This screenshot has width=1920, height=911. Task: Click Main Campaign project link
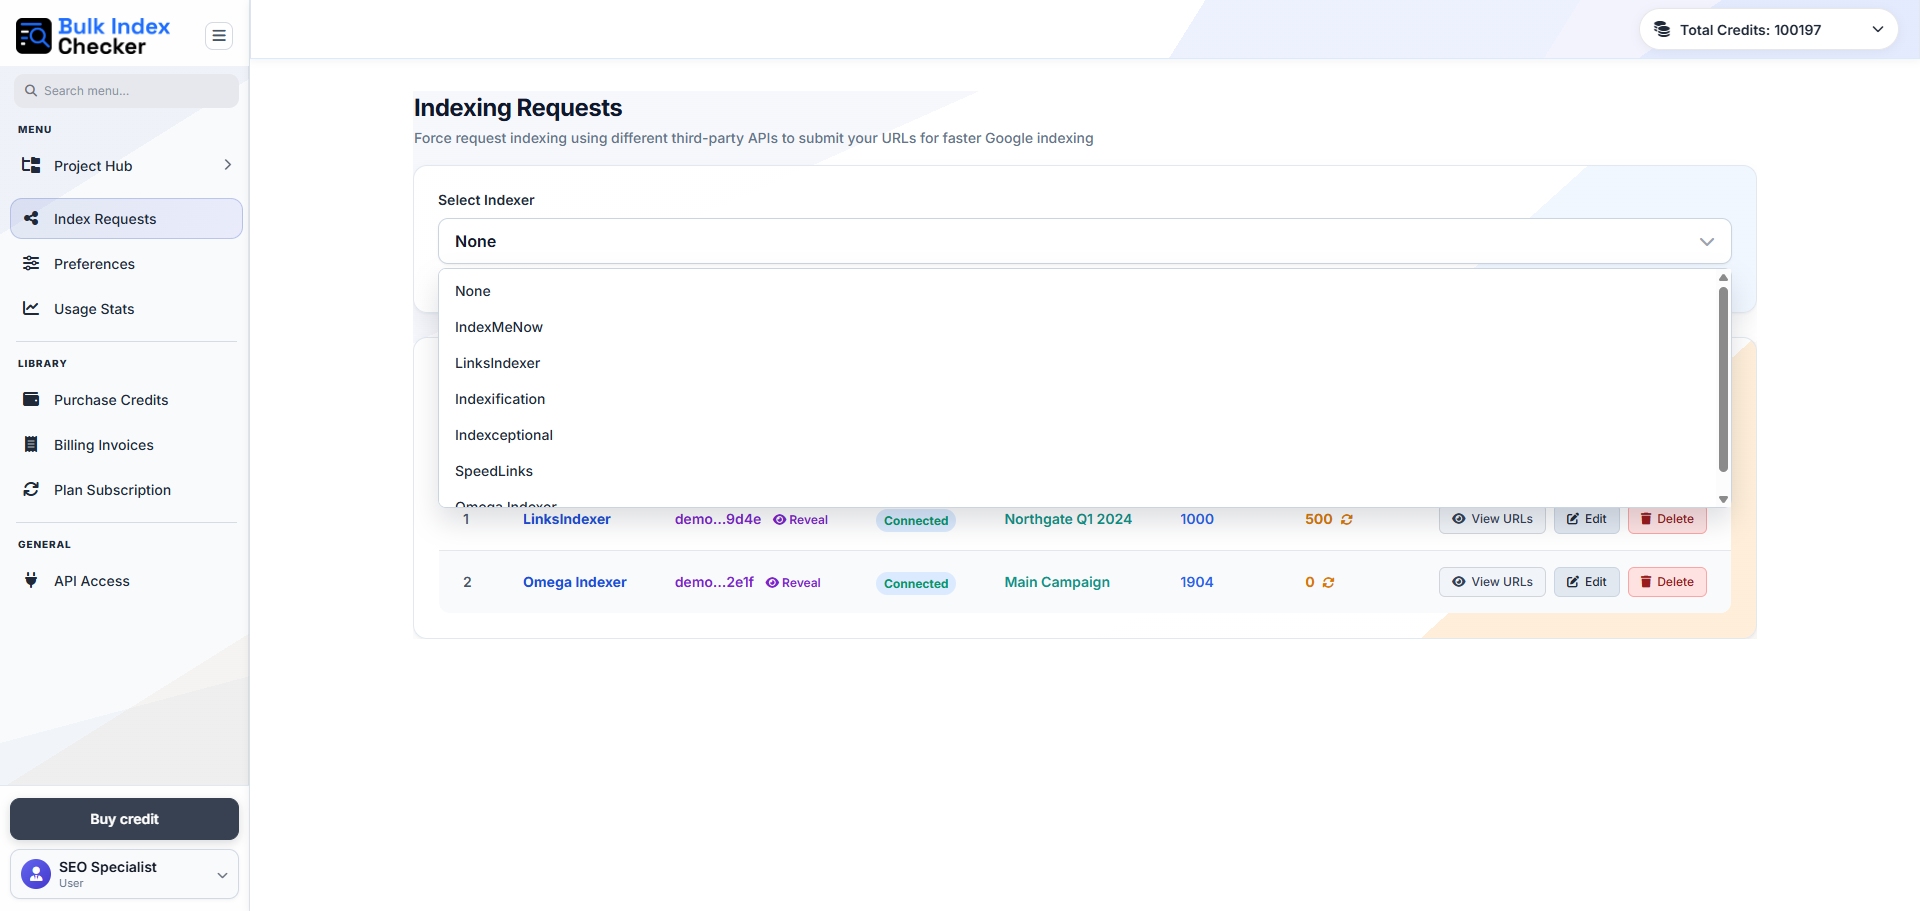point(1057,582)
